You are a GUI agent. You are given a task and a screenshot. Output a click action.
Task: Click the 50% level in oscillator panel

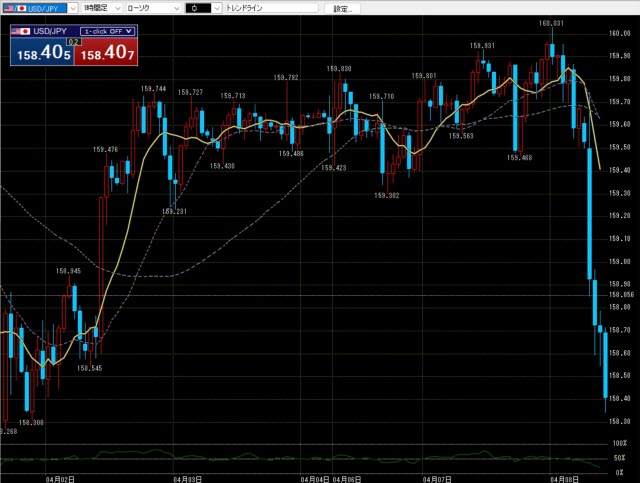click(621, 456)
